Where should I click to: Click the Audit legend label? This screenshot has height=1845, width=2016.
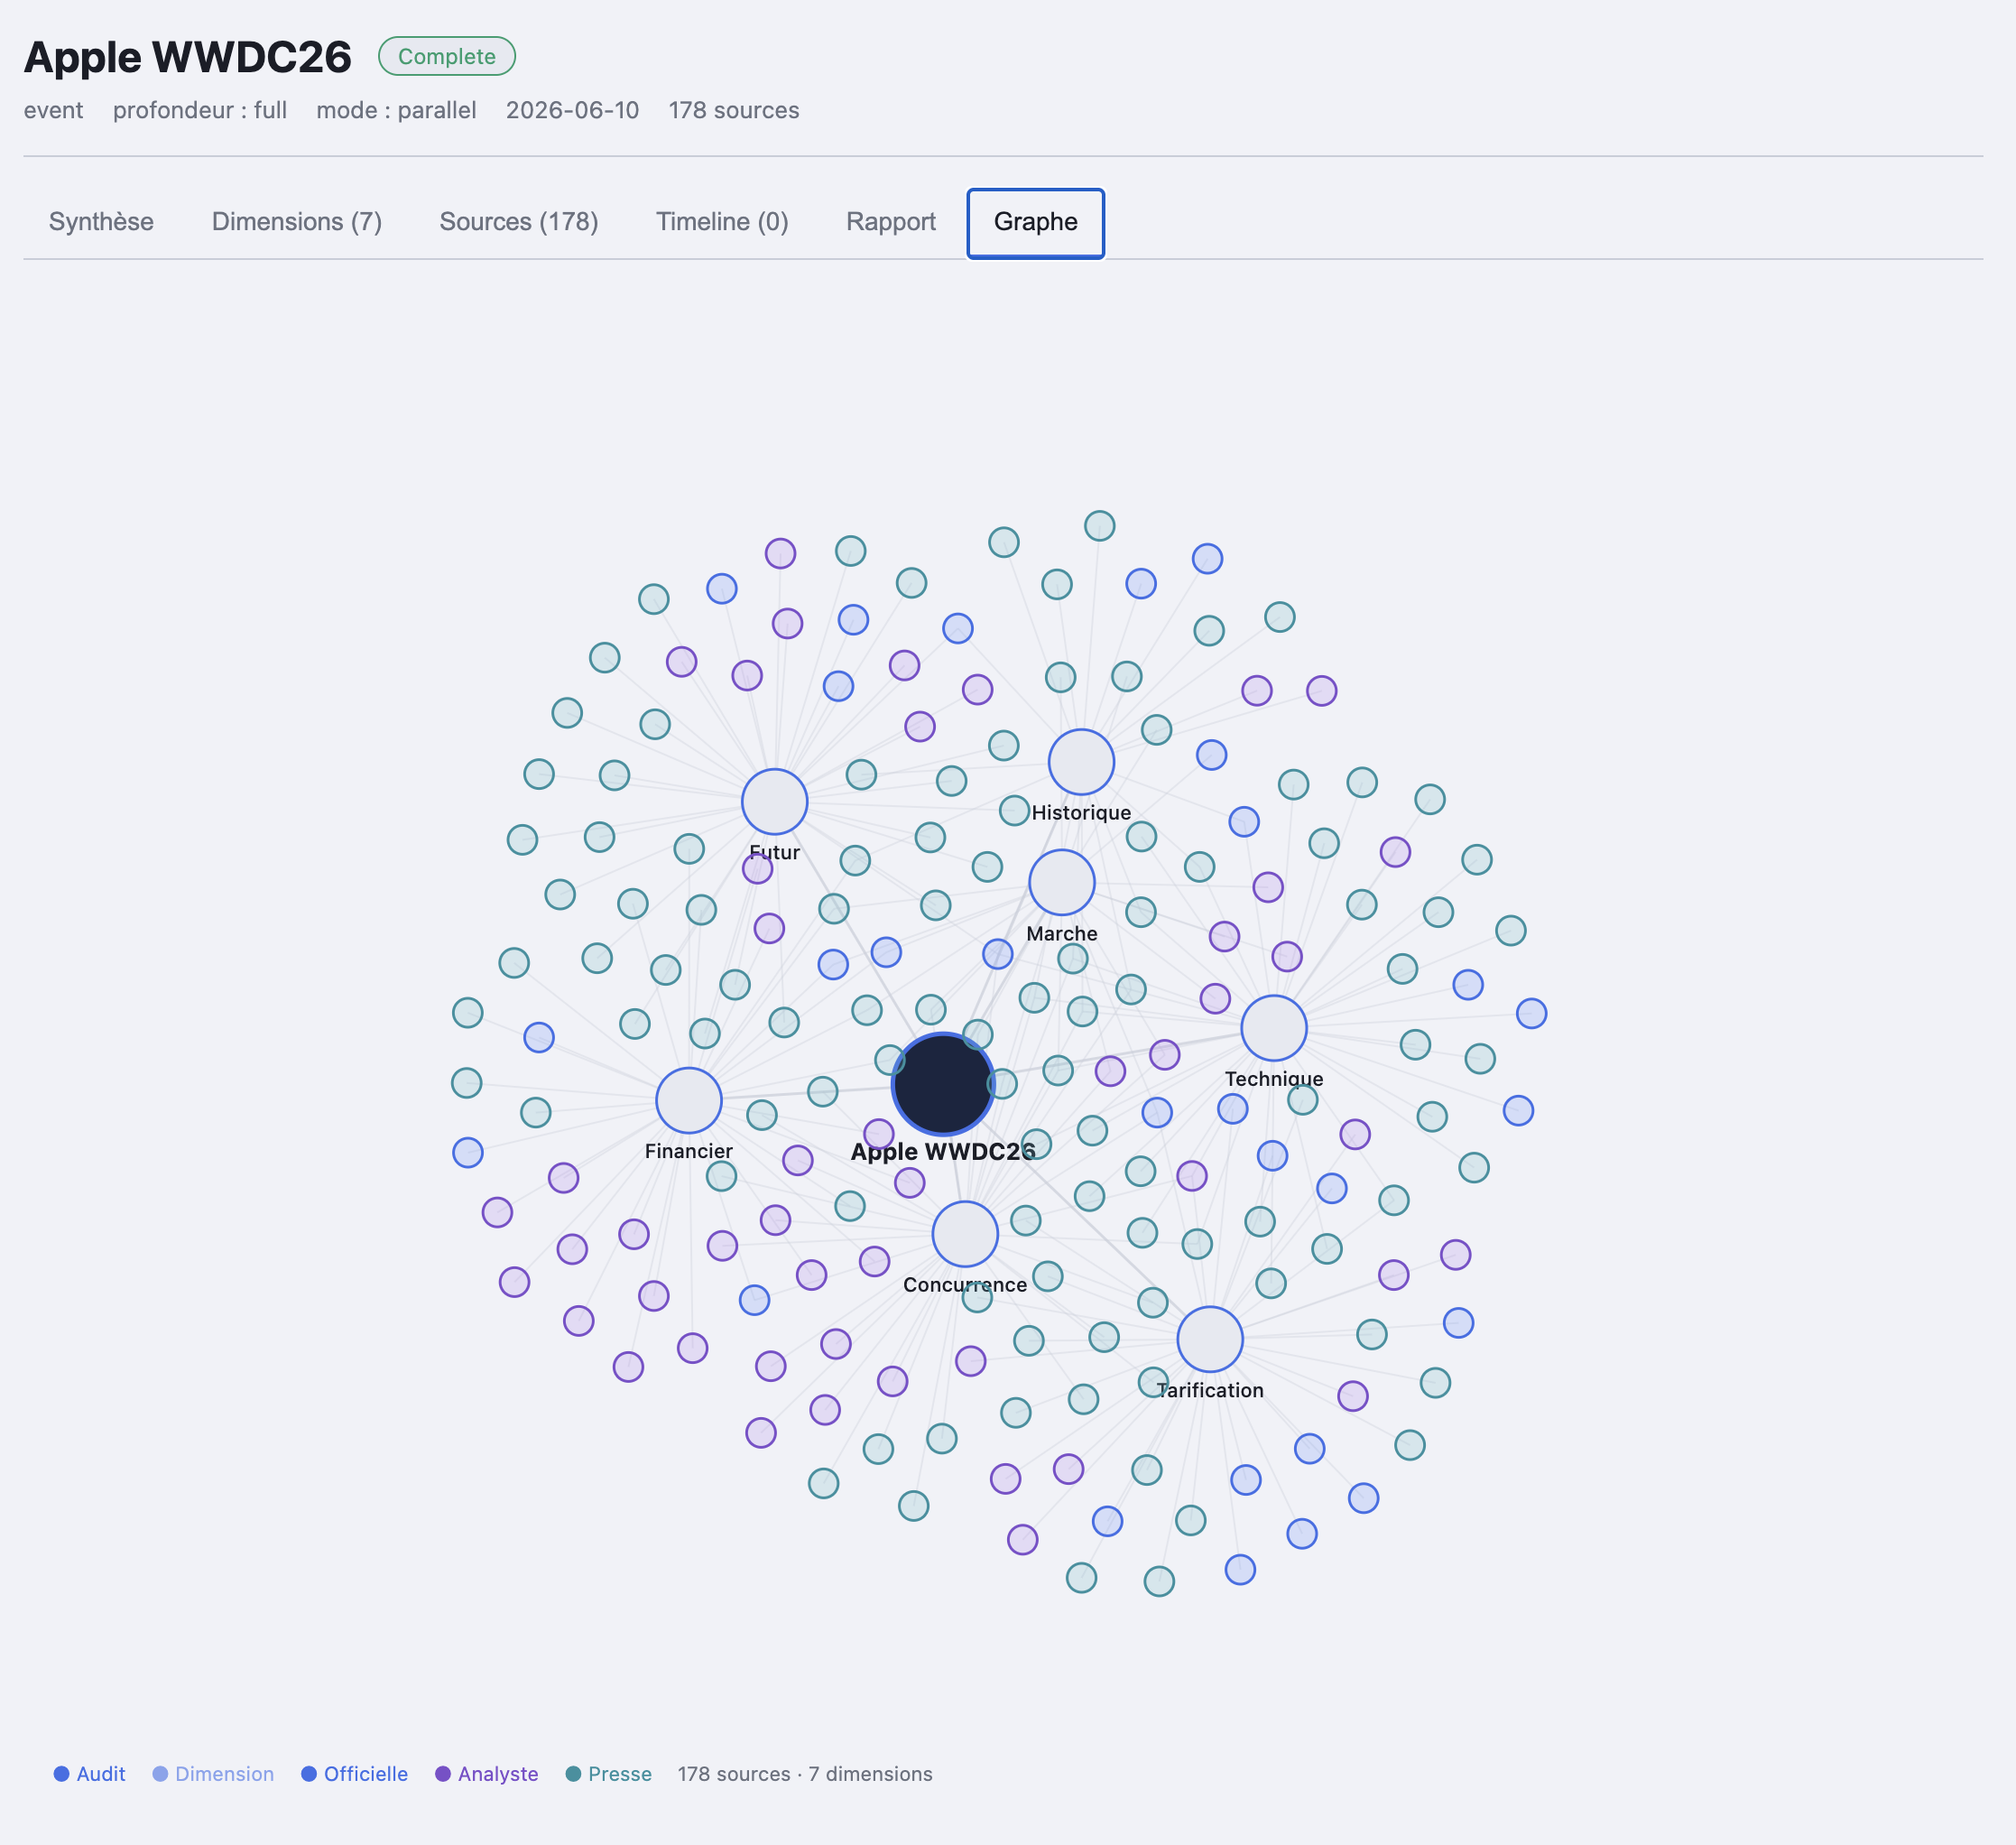click(x=101, y=1774)
